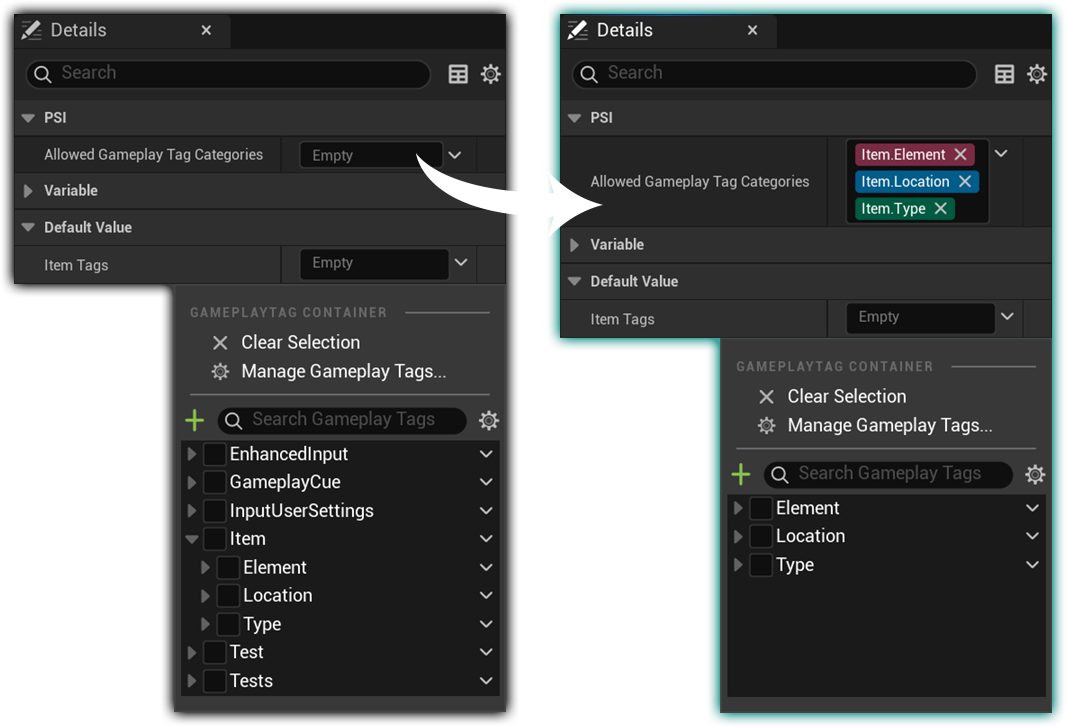Open Manage Gameplay Tags in the right tag container

coord(889,425)
